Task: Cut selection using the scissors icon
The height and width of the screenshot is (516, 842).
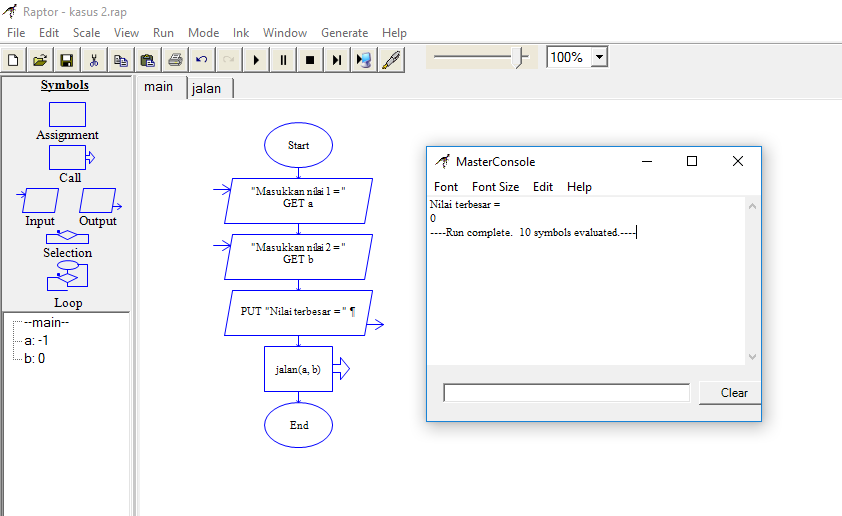Action: [x=94, y=60]
